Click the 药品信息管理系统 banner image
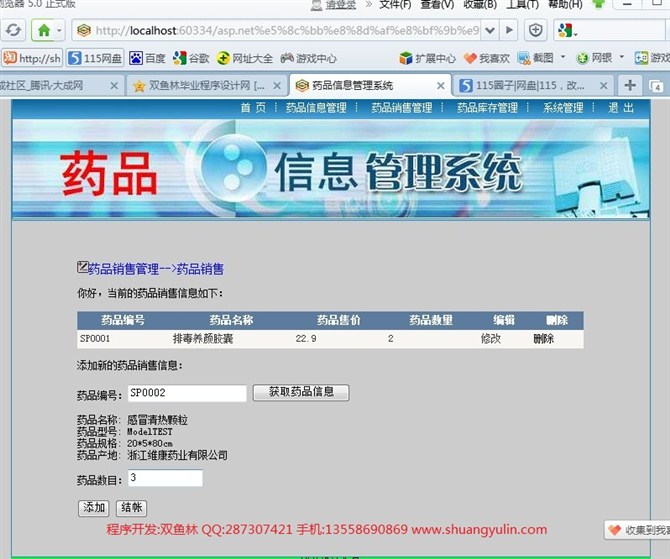Screen dimensions: 670x559 tap(331, 169)
